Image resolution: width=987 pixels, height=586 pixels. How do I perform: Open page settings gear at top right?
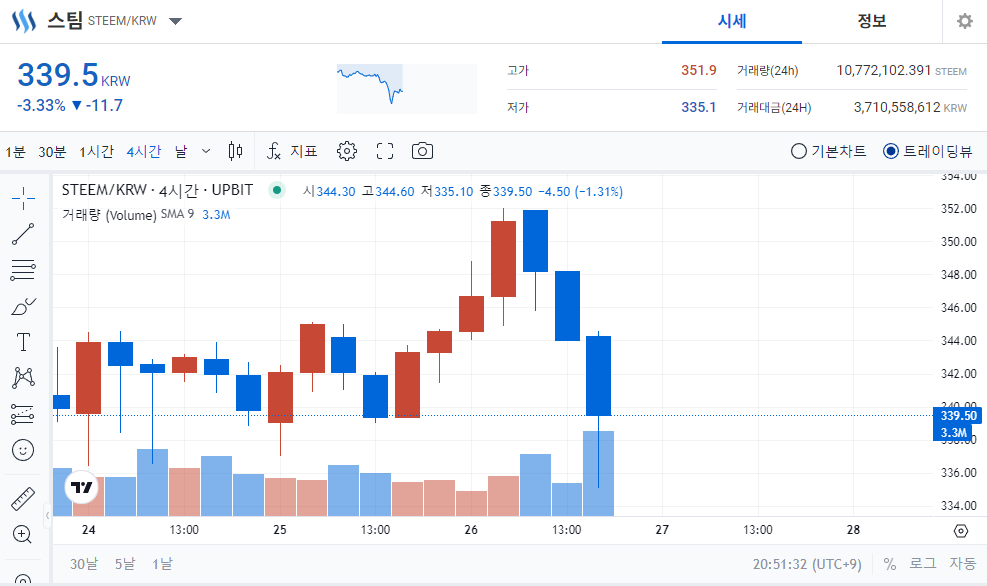point(964,21)
